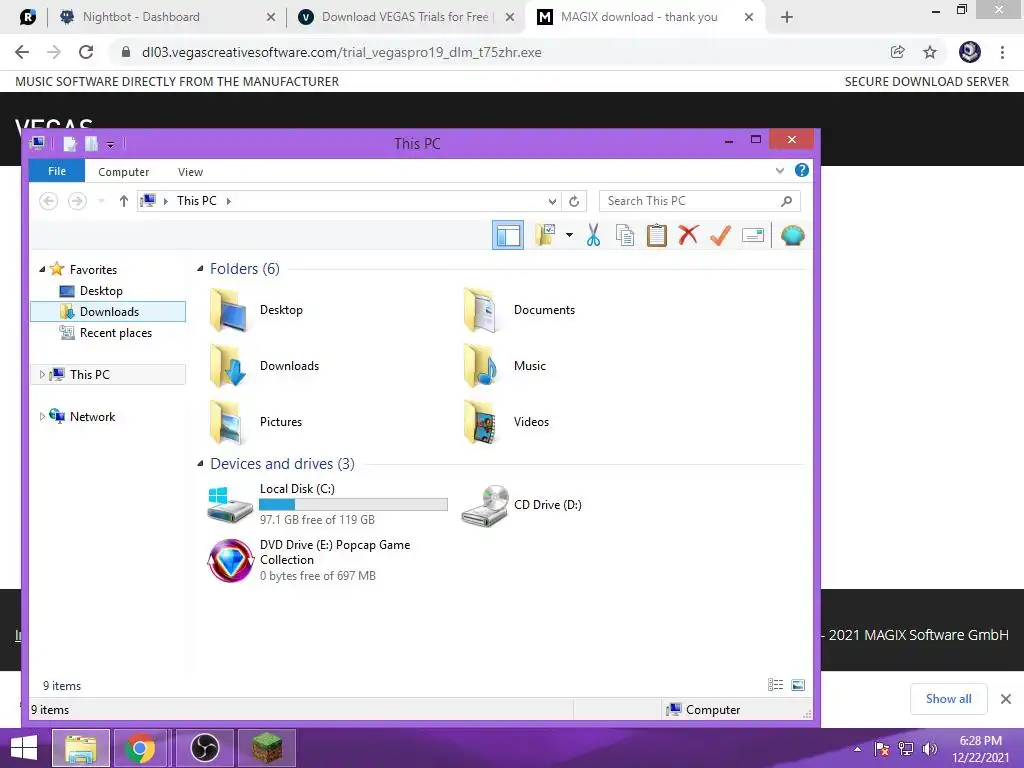
Task: Open the address bar history dropdown
Action: pyautogui.click(x=552, y=201)
